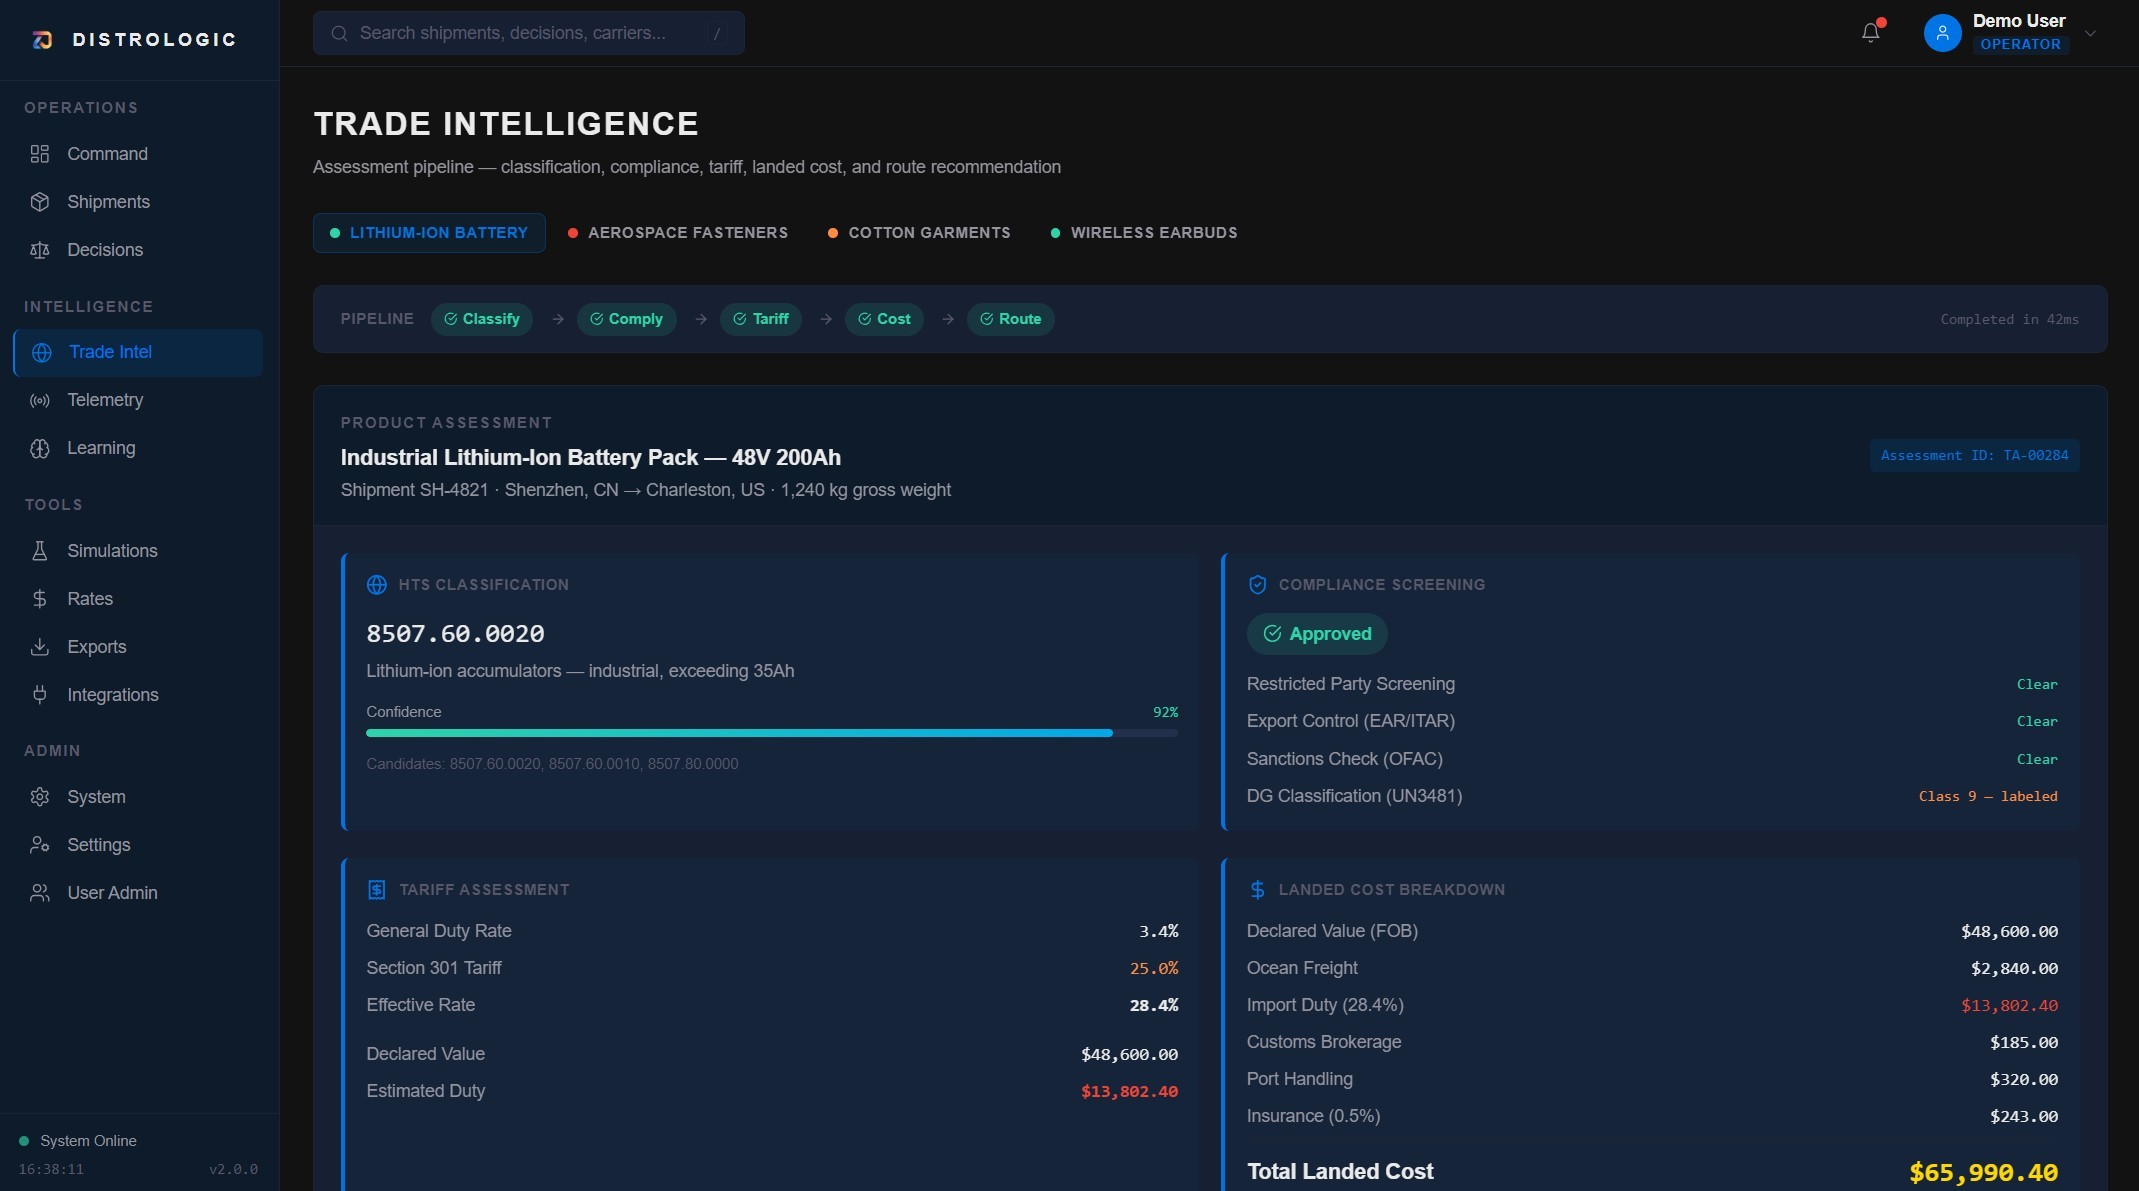The height and width of the screenshot is (1191, 2139).
Task: Switch to the Wireless Earbuds tab
Action: click(1144, 233)
